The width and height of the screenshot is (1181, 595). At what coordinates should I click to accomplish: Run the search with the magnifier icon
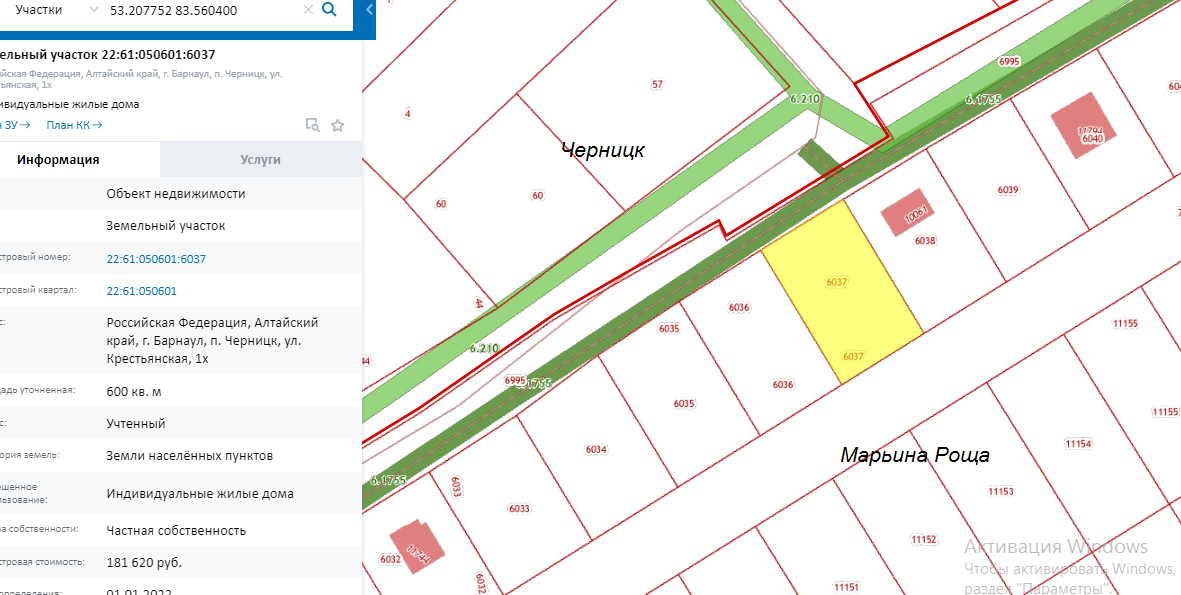coord(328,10)
